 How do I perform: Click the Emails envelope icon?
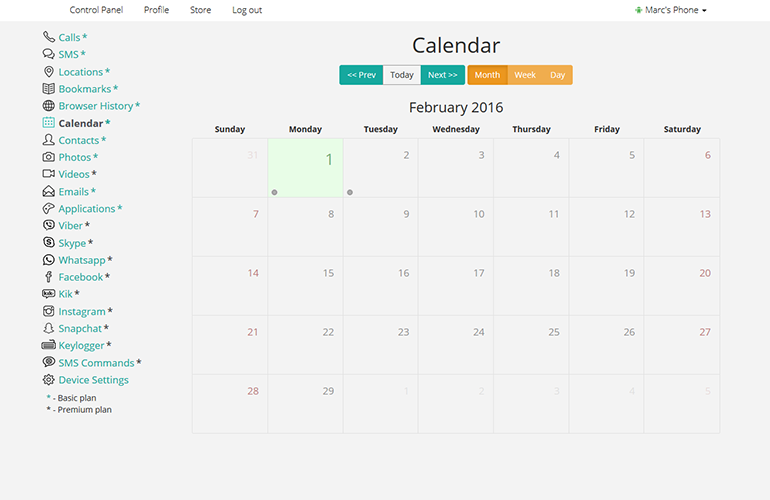click(49, 191)
